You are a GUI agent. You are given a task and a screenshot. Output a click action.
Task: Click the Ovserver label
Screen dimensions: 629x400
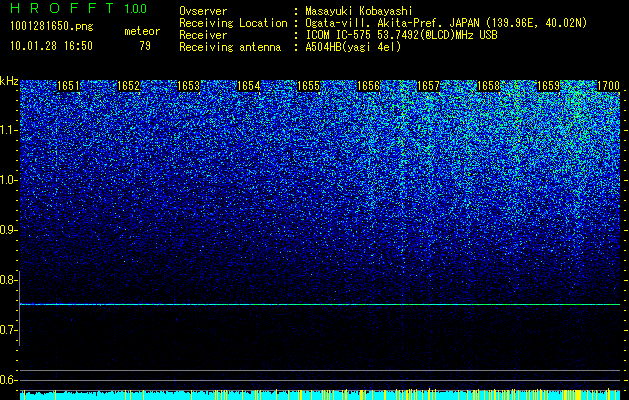203,12
